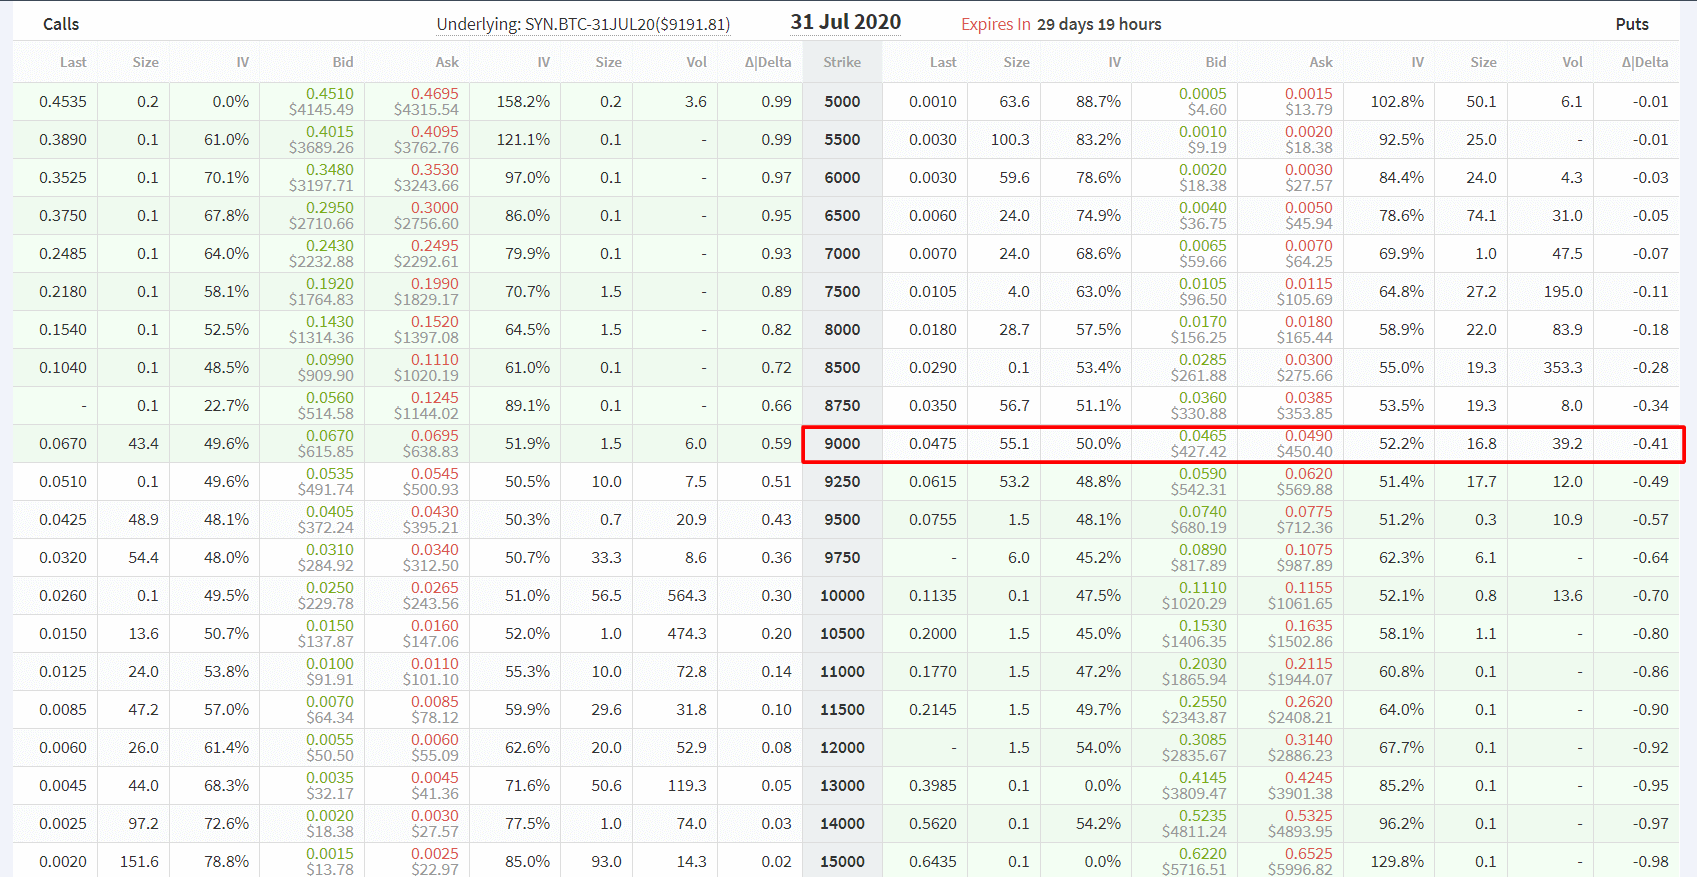Select the 10000 strike cell

(x=842, y=596)
